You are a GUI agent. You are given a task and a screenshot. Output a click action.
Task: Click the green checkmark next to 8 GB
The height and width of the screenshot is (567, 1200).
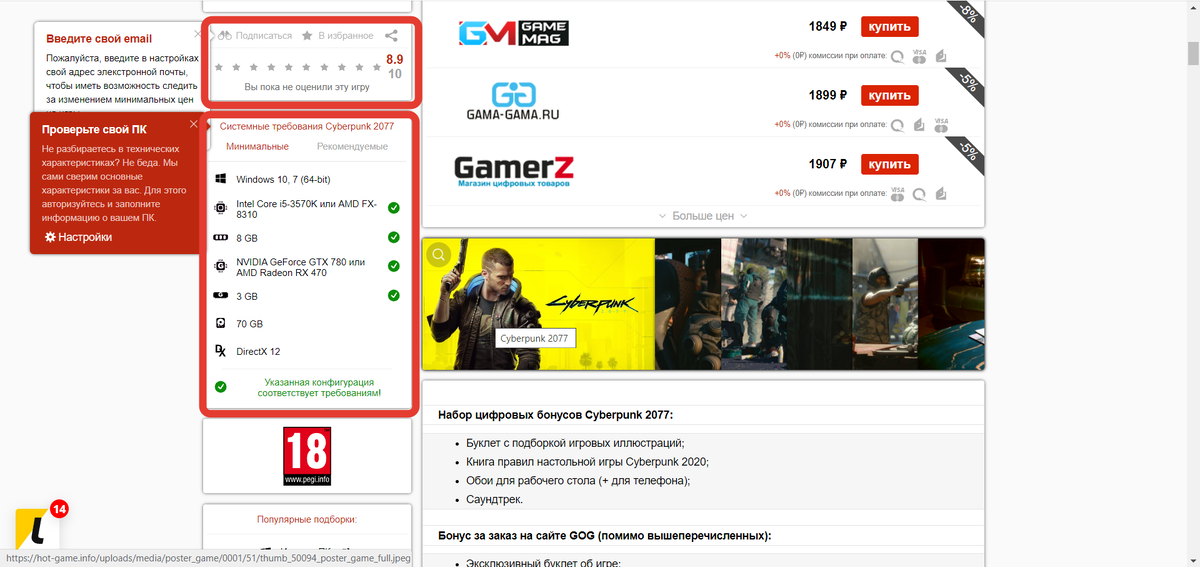click(x=394, y=238)
